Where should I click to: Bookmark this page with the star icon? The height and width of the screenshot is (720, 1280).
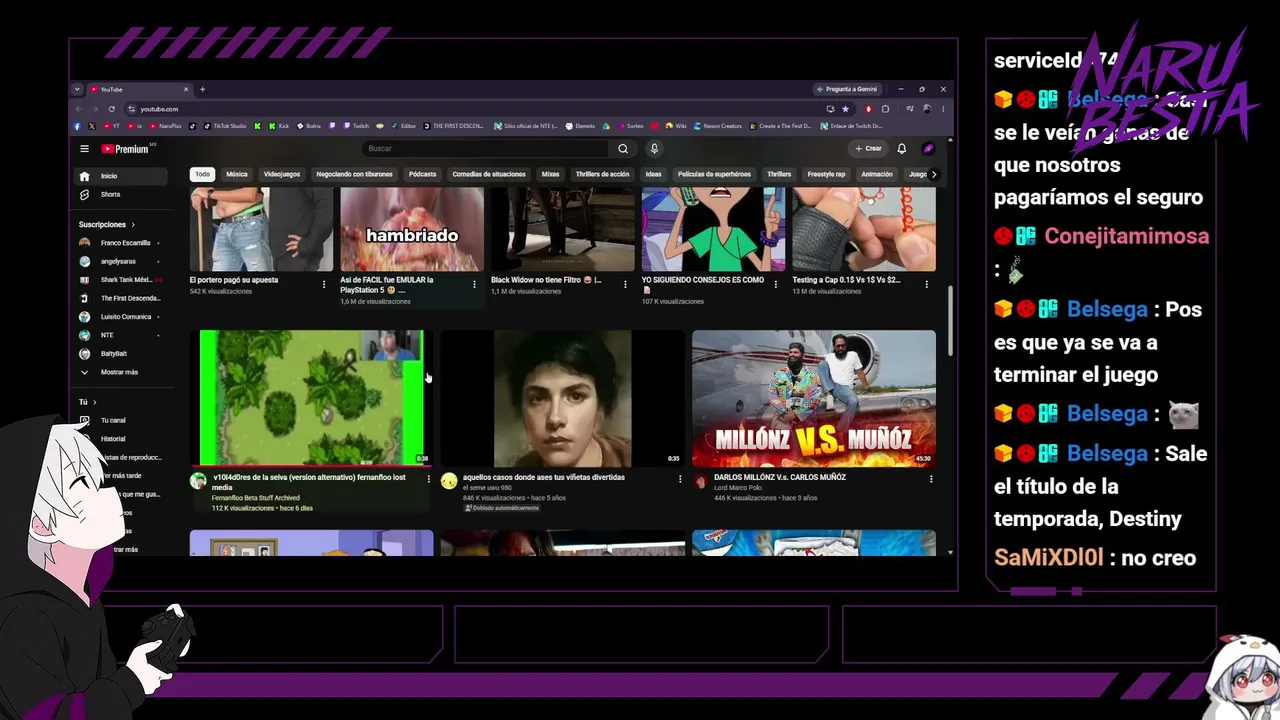click(845, 109)
